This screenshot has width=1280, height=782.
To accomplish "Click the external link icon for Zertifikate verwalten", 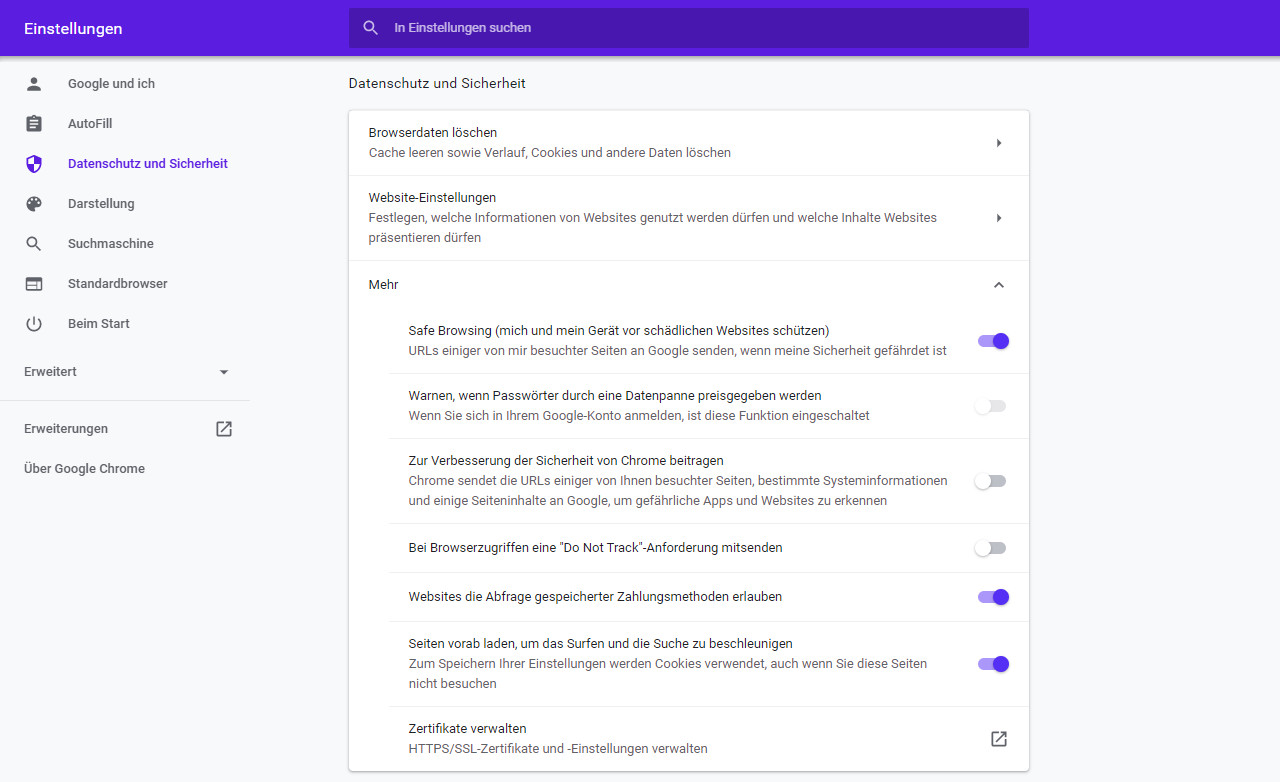I will click(999, 739).
